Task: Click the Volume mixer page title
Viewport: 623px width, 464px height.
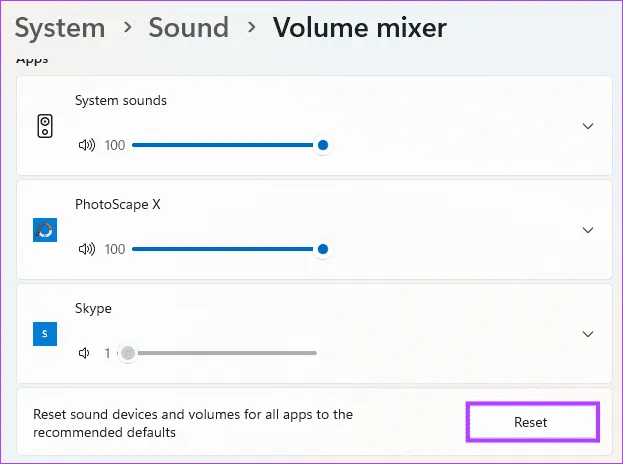Action: point(359,29)
